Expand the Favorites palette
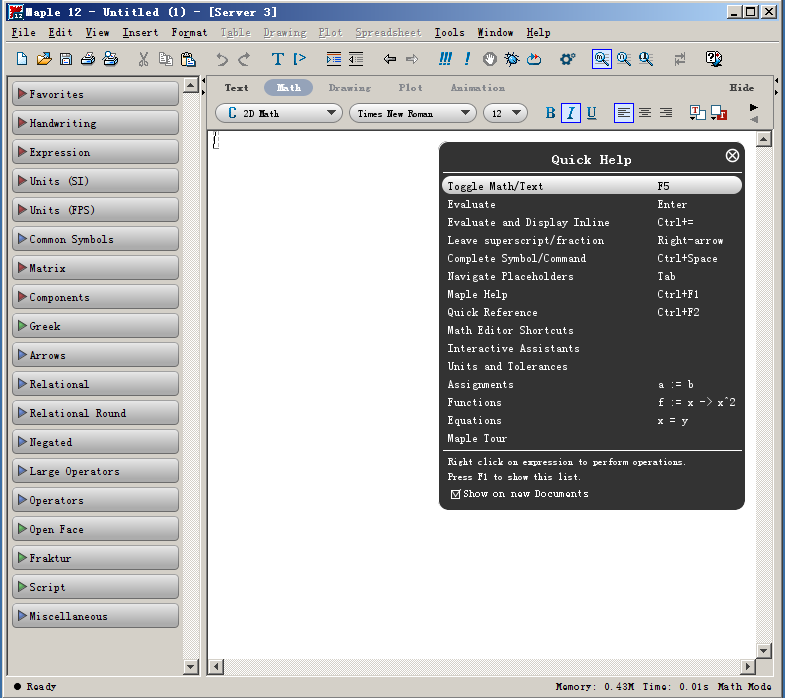 95,94
